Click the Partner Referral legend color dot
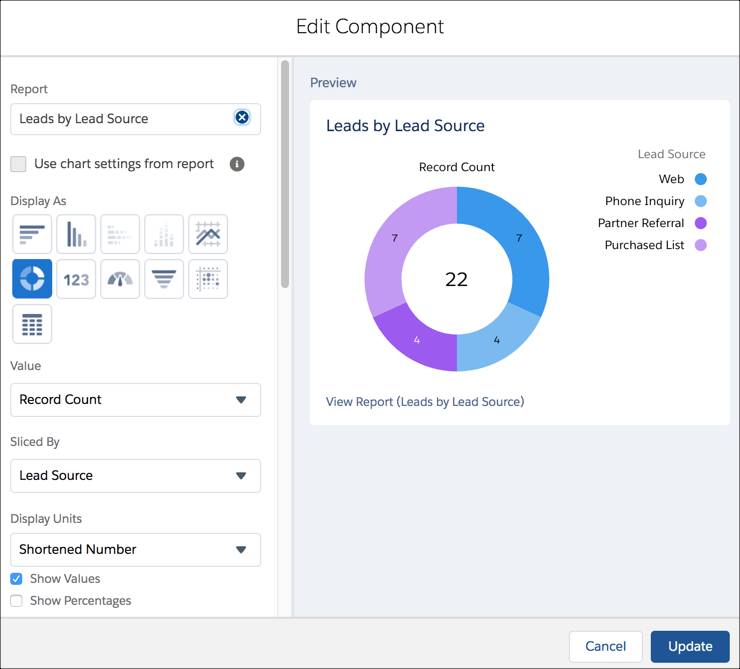The image size is (740, 669). 701,223
